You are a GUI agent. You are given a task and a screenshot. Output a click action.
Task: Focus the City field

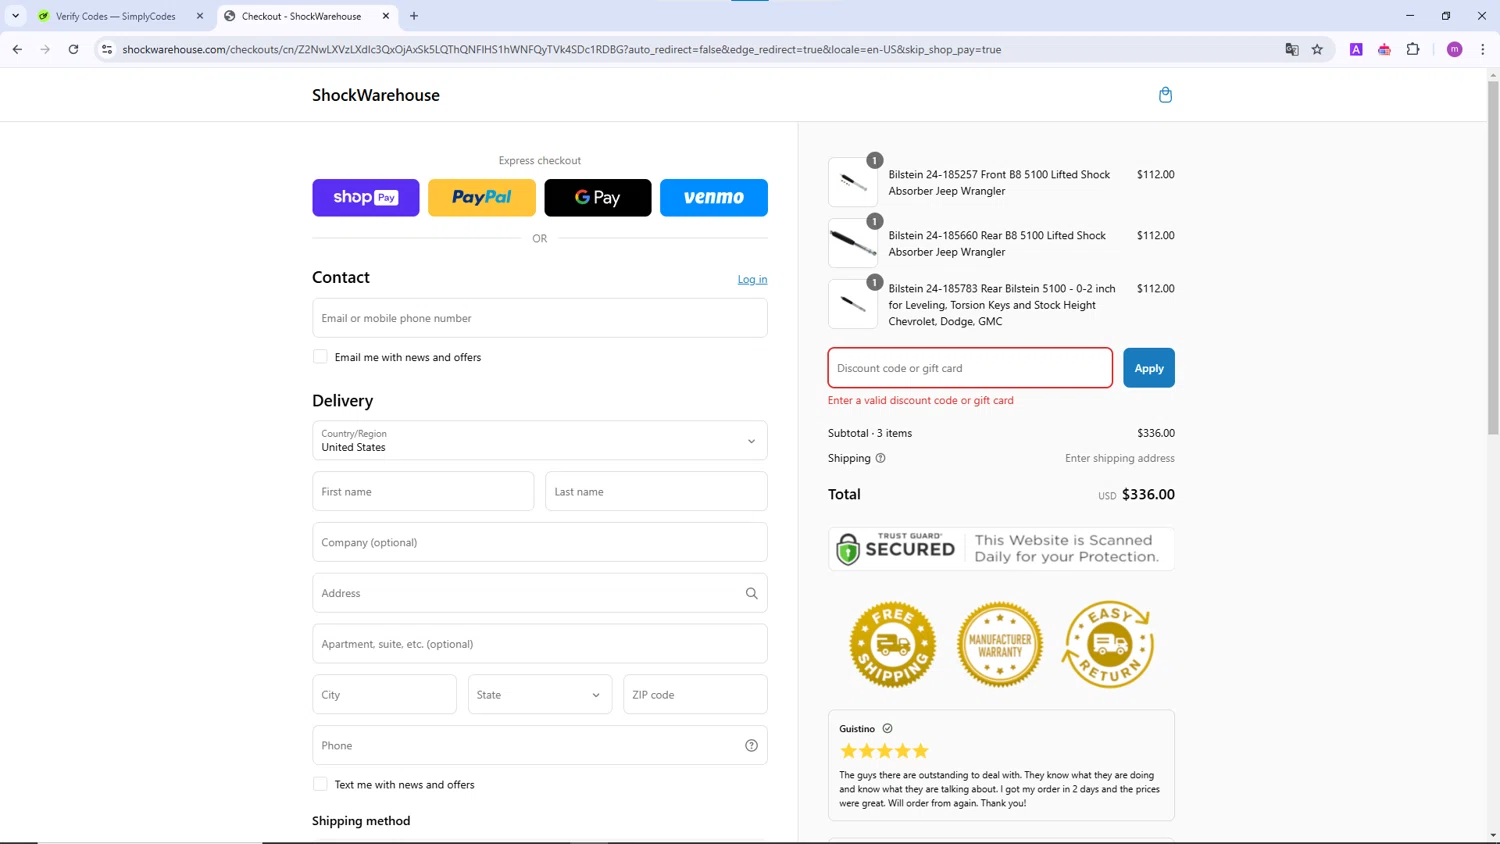click(384, 694)
